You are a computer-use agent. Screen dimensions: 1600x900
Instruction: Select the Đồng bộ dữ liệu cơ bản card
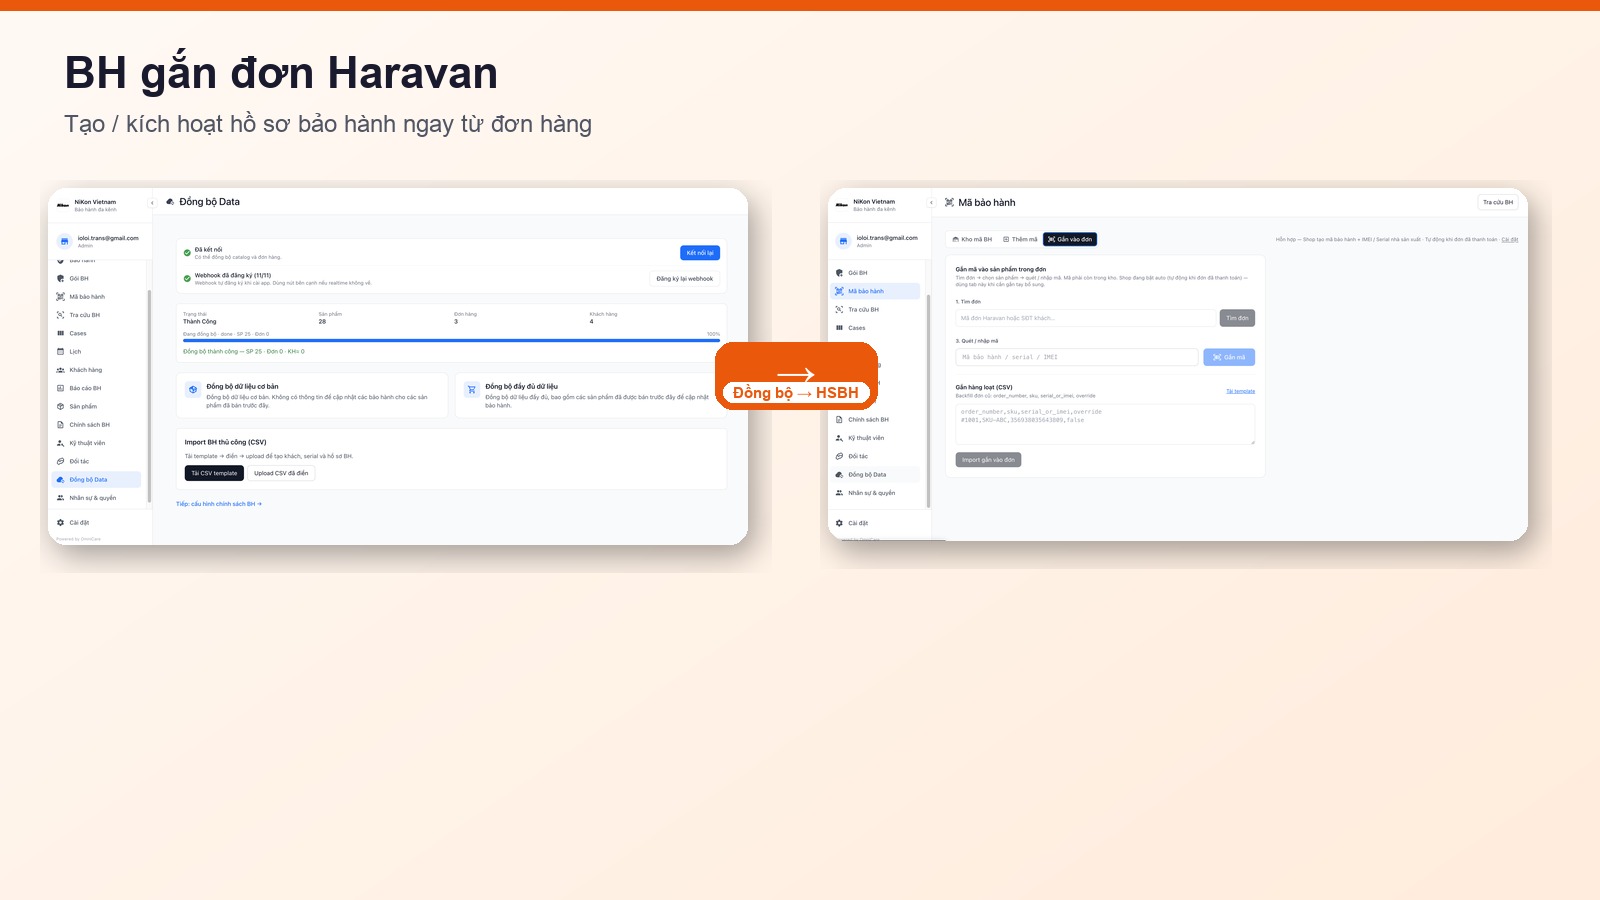coord(312,396)
